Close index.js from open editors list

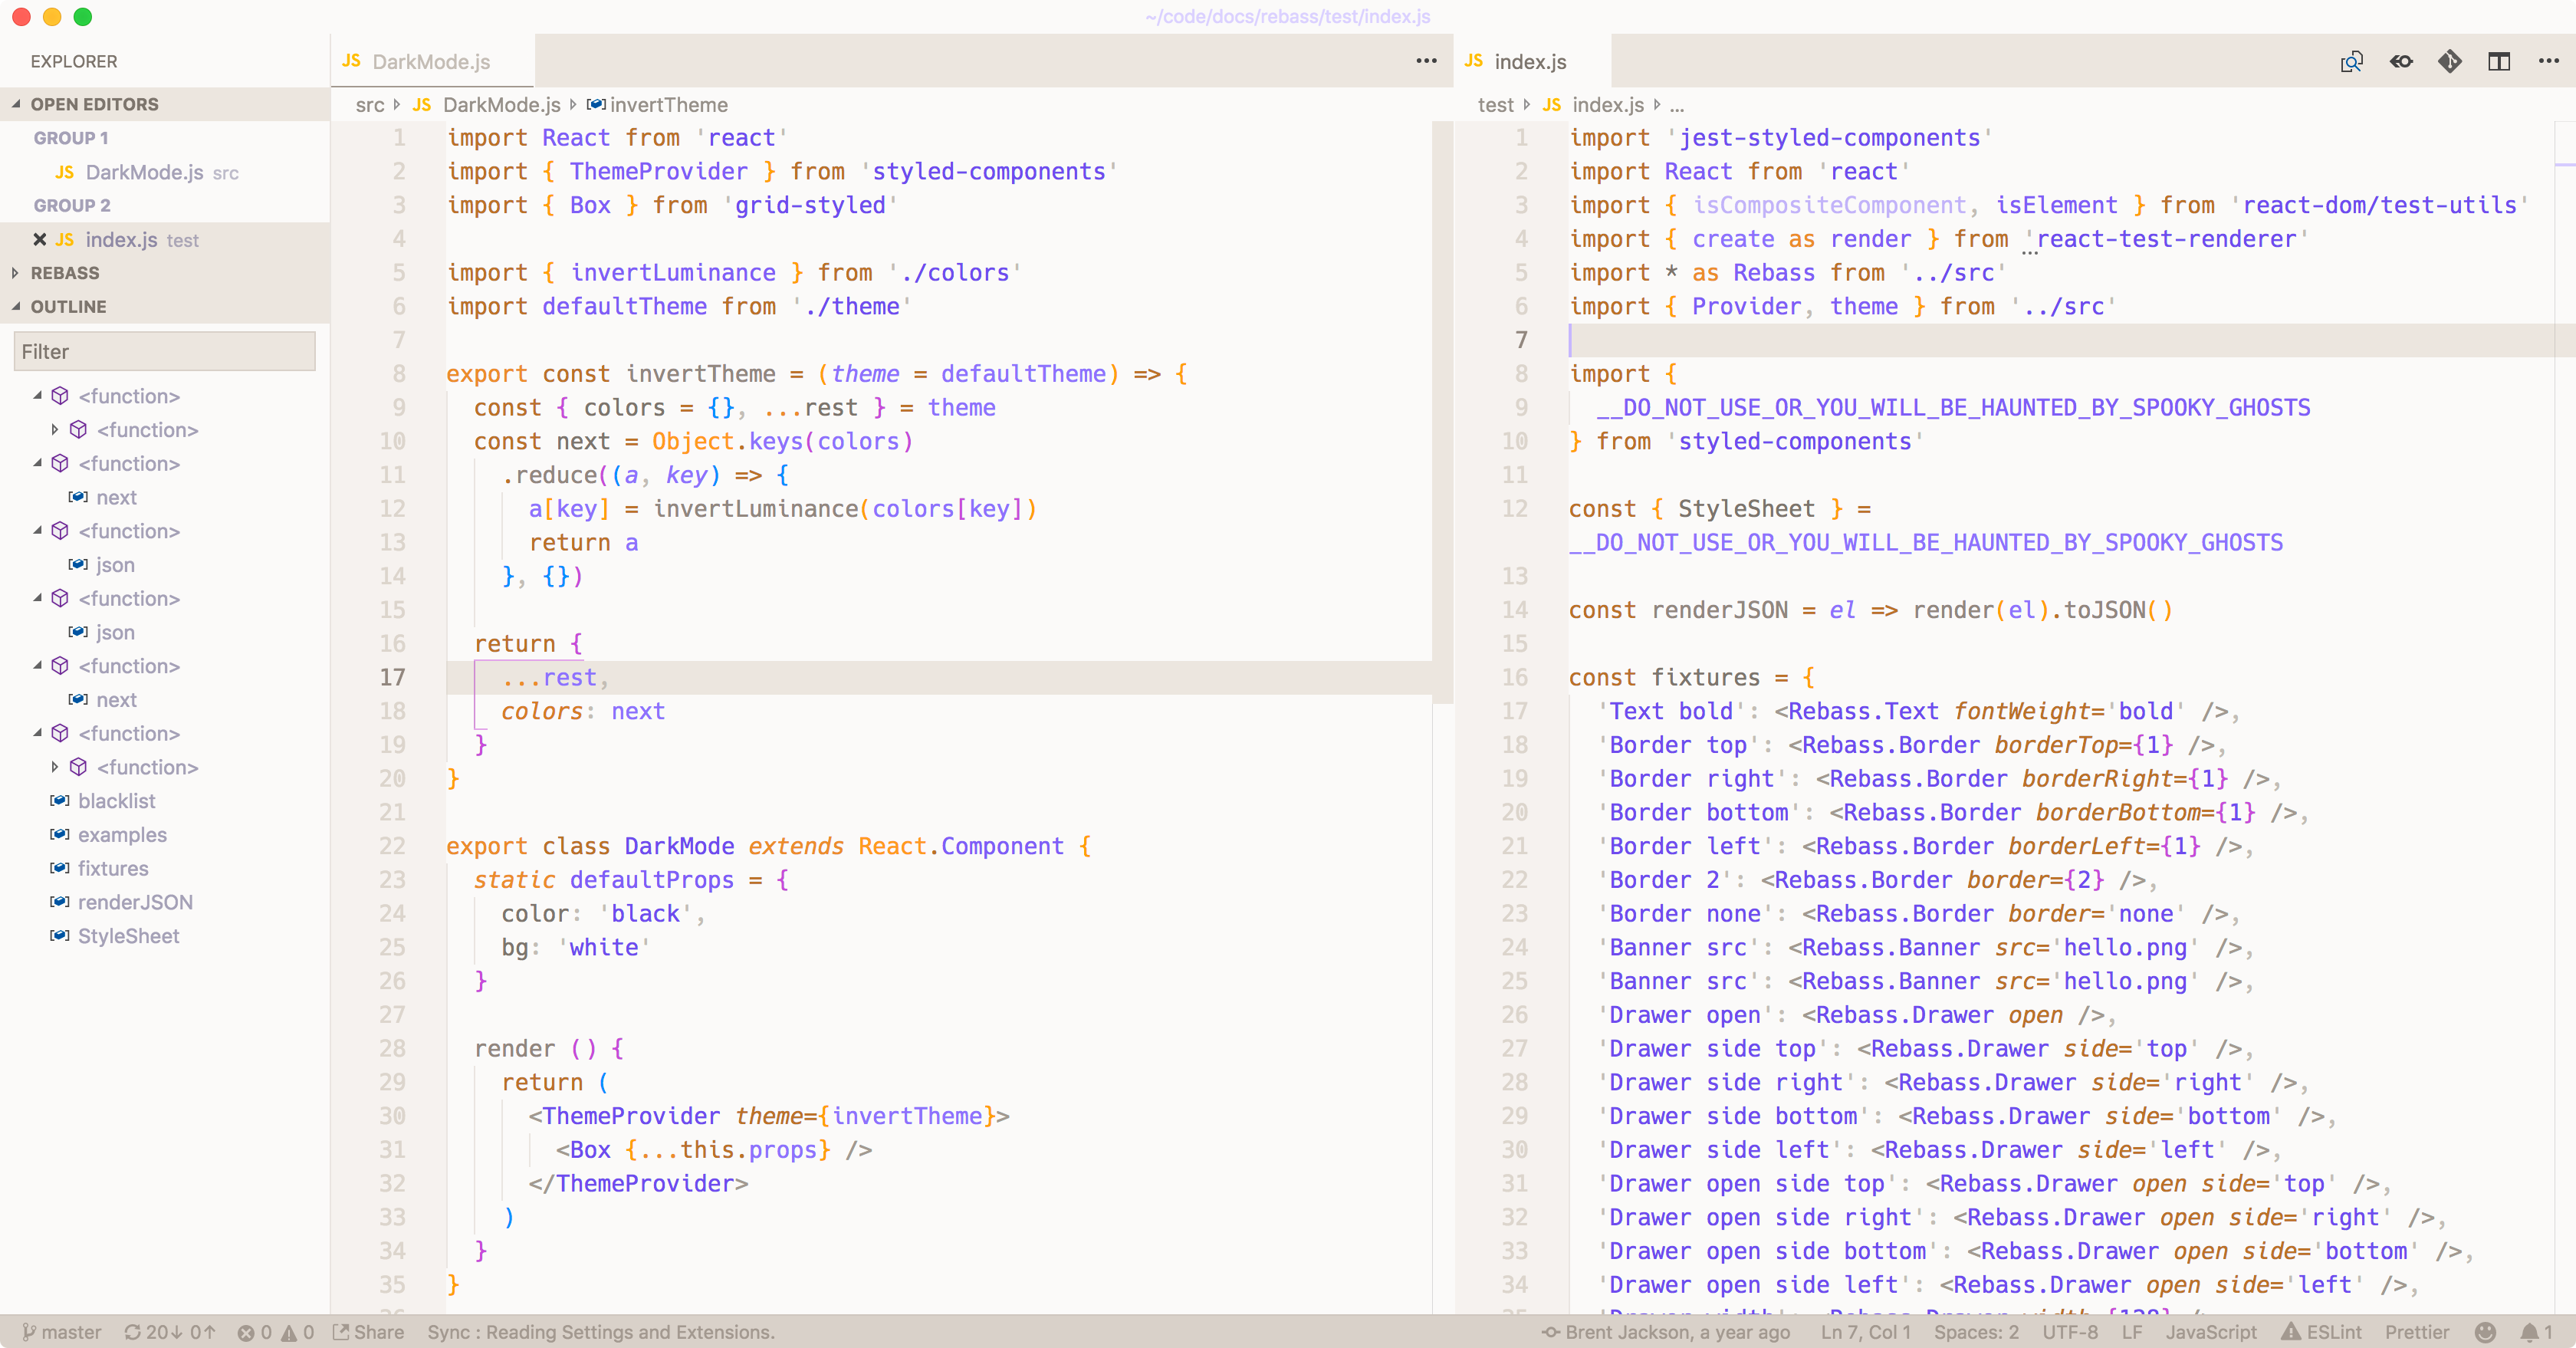40,239
